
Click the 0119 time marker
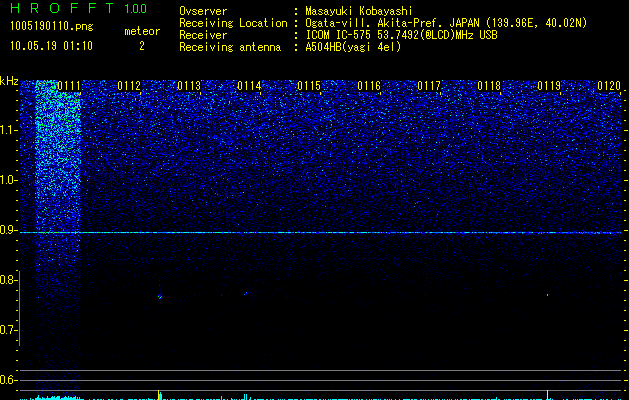click(549, 86)
